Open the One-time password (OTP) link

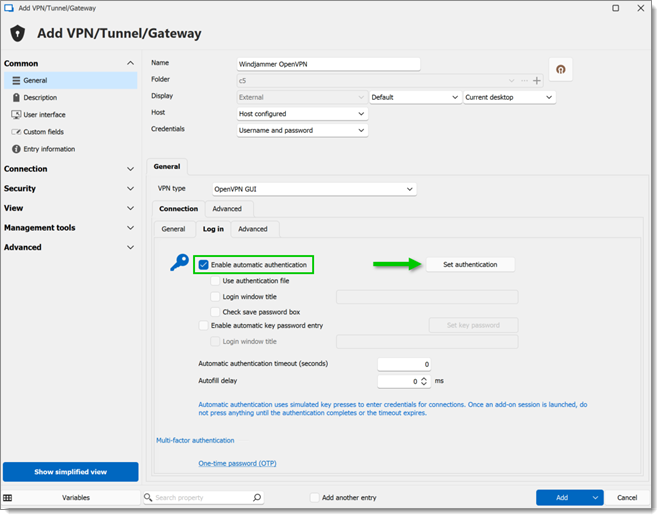coord(237,464)
